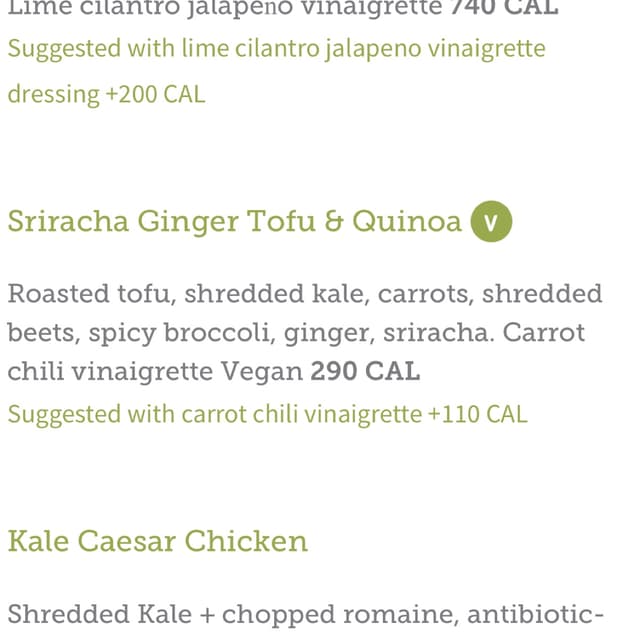This screenshot has width=640, height=640.
Task: Open the Kale Caesar Chicken menu item
Action: 158,541
